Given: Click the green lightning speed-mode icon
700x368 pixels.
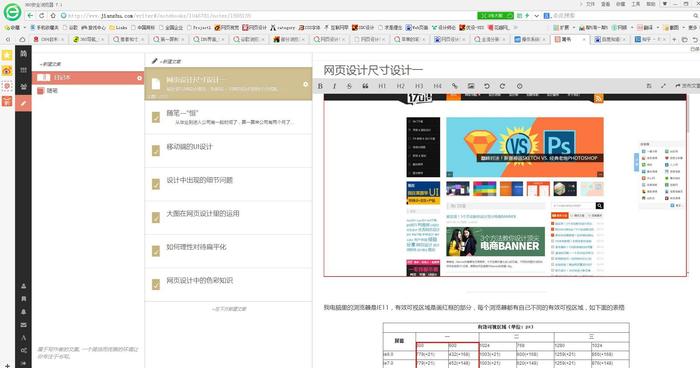Looking at the screenshot, I should (527, 16).
